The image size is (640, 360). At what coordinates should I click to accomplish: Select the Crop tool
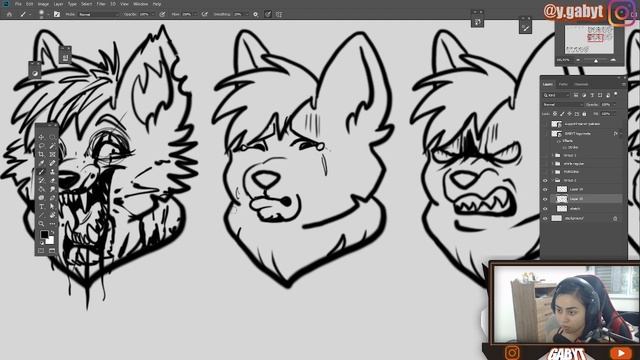coord(41,154)
